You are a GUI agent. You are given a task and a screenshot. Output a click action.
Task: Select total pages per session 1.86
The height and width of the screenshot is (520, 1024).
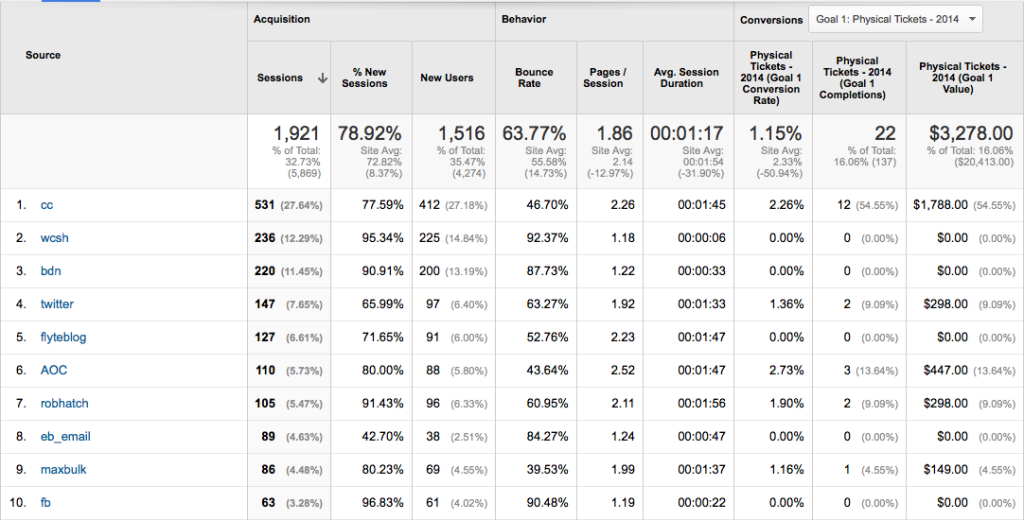tap(615, 133)
